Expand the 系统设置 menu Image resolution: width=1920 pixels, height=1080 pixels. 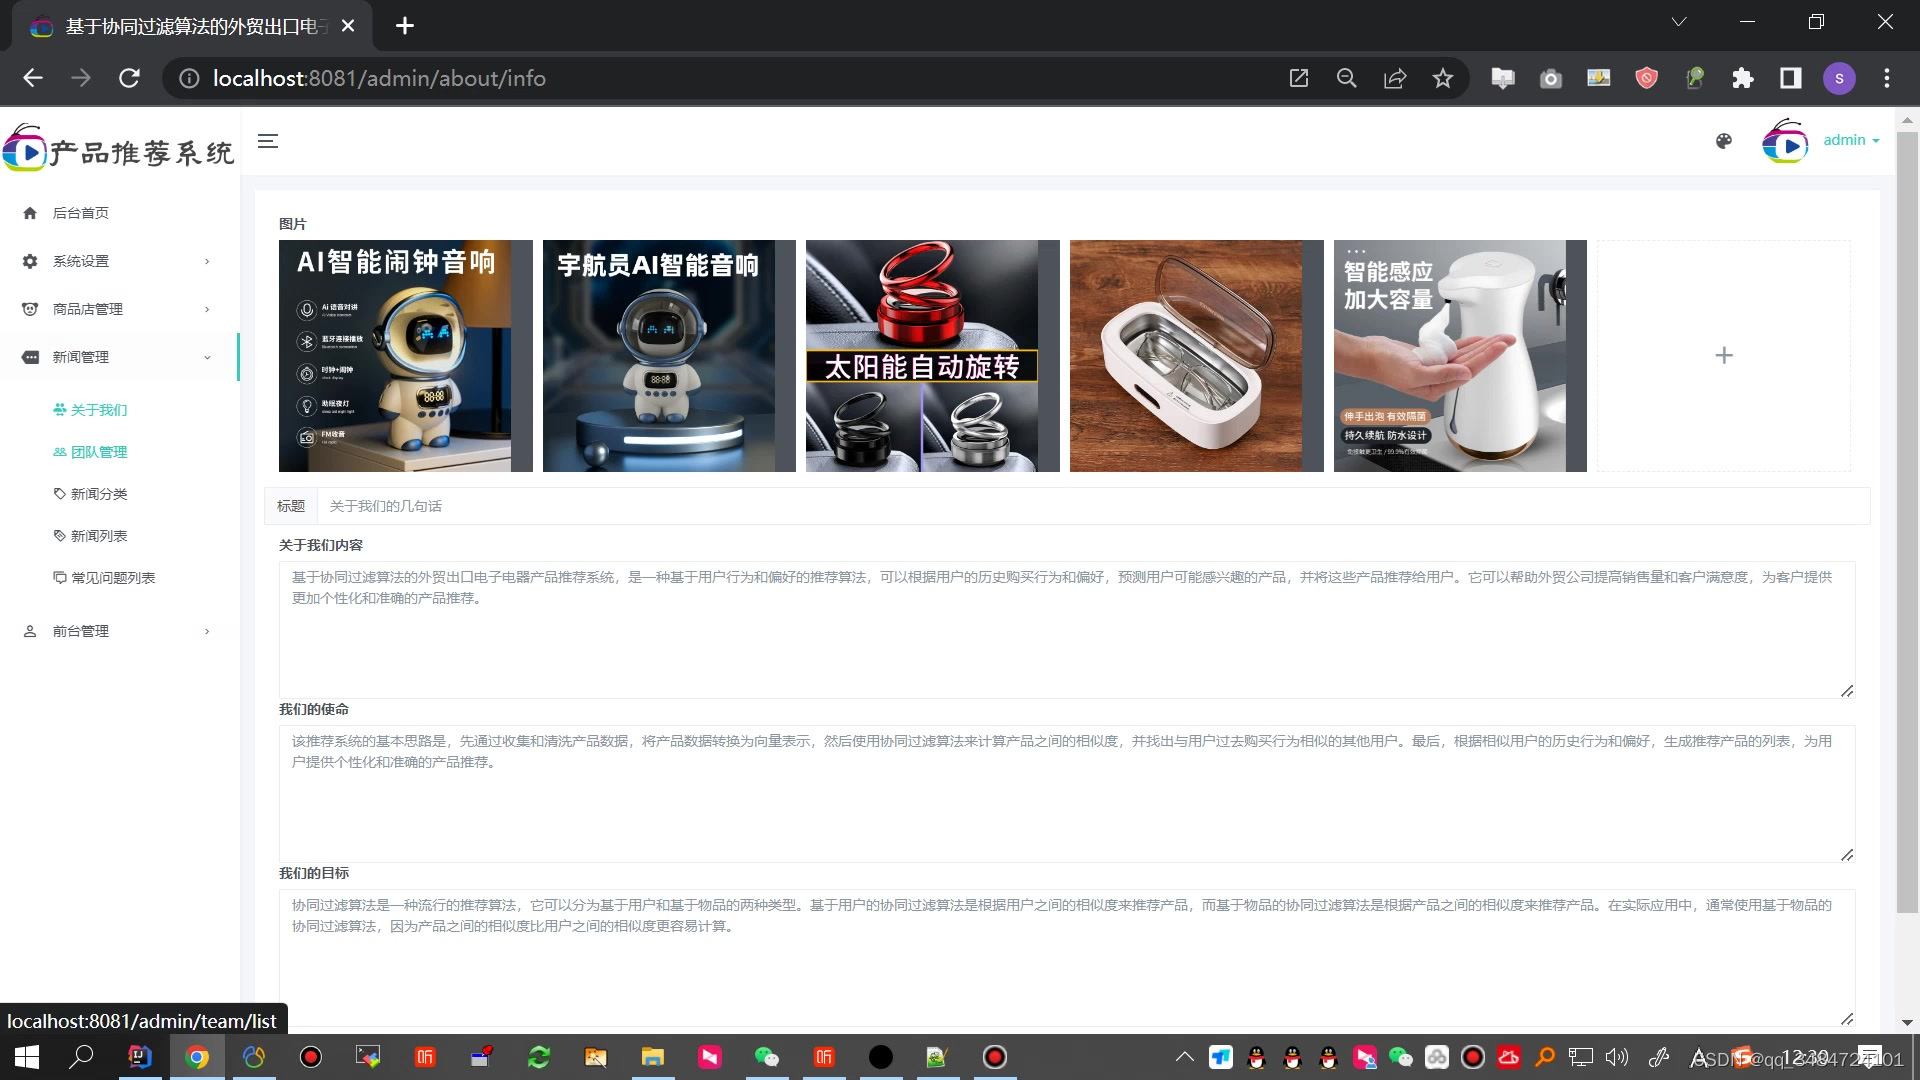pyautogui.click(x=120, y=261)
